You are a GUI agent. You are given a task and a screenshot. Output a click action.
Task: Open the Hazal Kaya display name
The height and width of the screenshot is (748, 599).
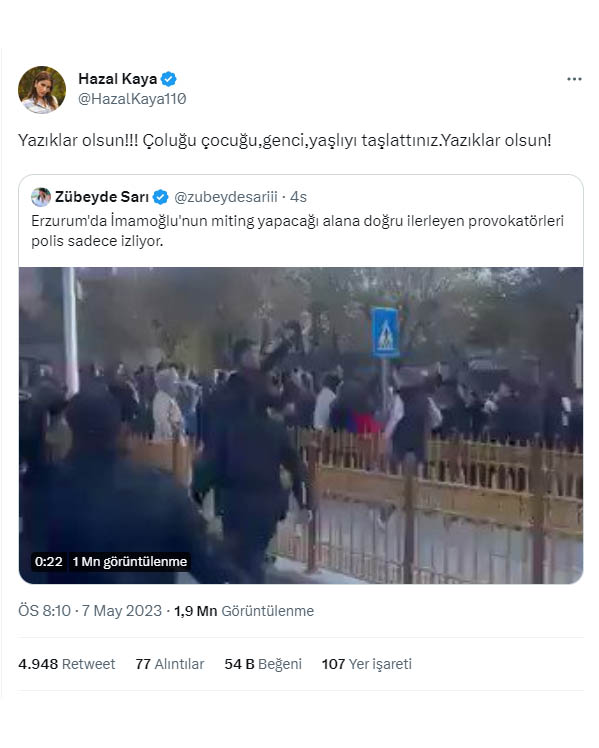pos(117,79)
